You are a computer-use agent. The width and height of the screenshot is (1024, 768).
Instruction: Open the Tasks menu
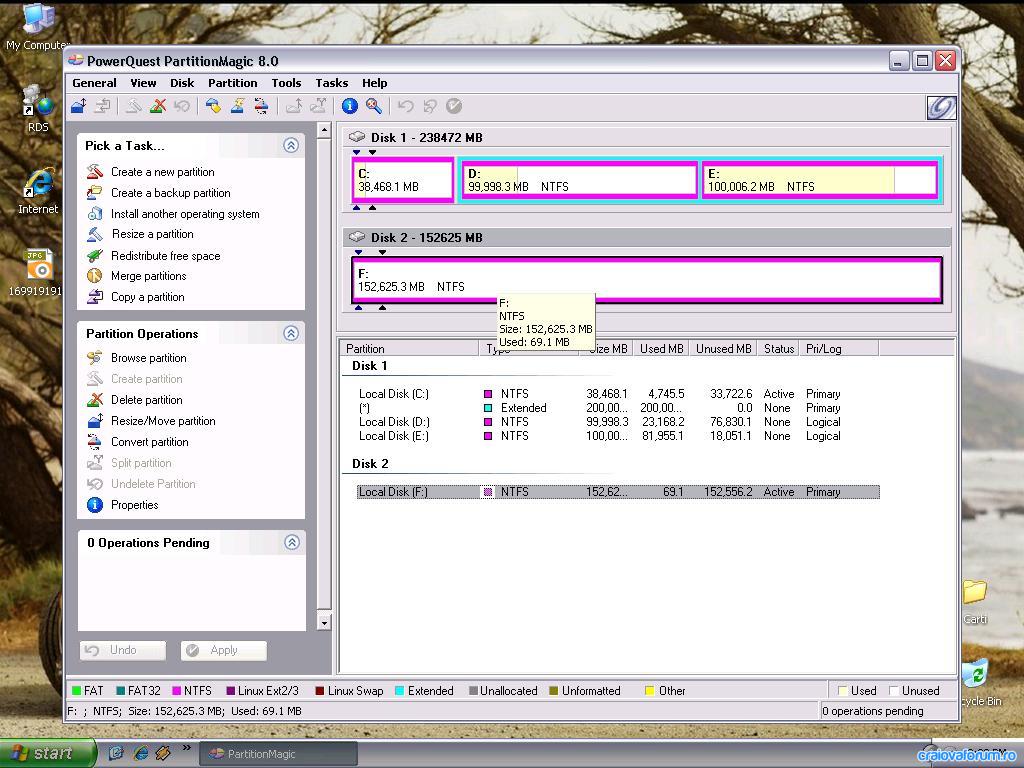pyautogui.click(x=332, y=83)
